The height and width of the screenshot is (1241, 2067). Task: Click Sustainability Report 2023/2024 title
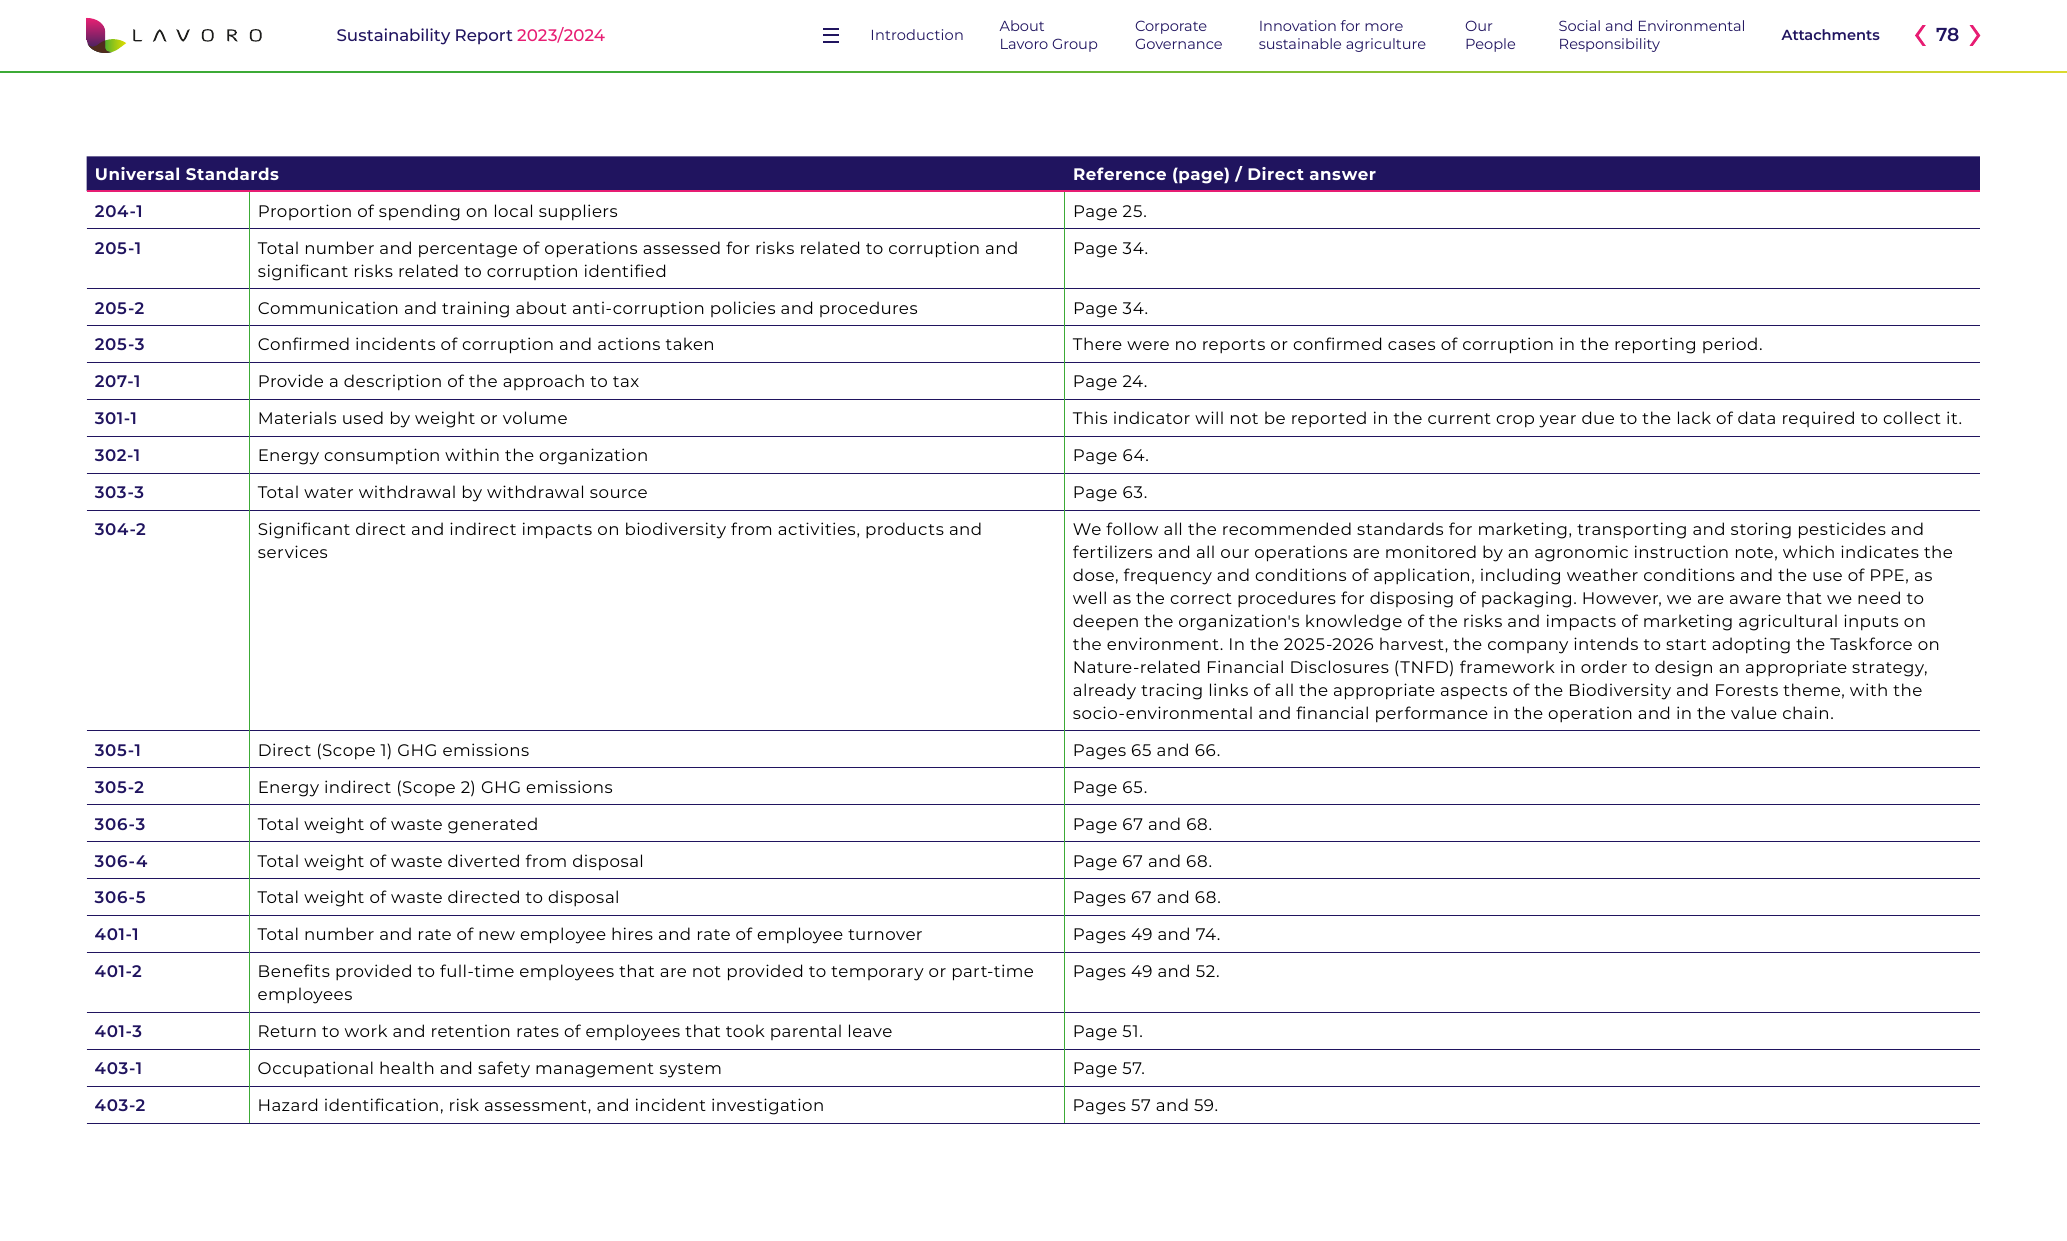pyautogui.click(x=470, y=35)
